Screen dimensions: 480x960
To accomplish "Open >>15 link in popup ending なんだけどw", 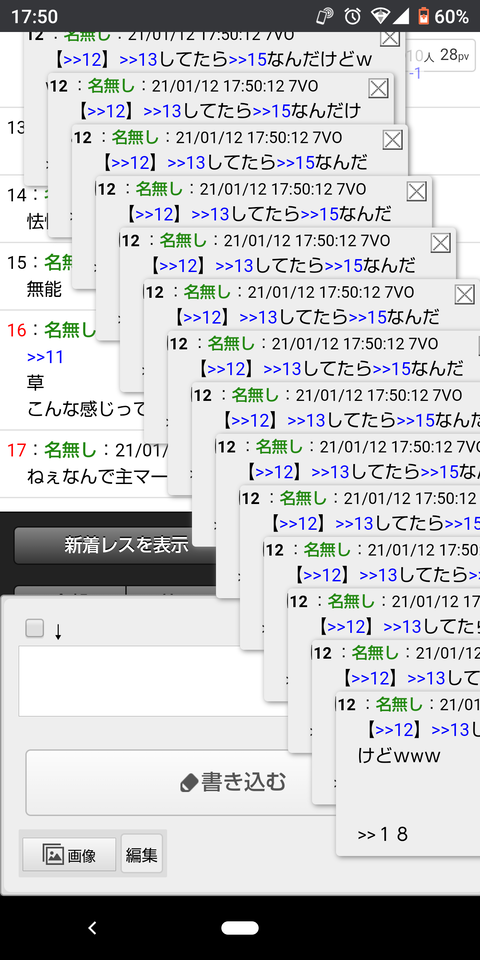I will 247,59.
